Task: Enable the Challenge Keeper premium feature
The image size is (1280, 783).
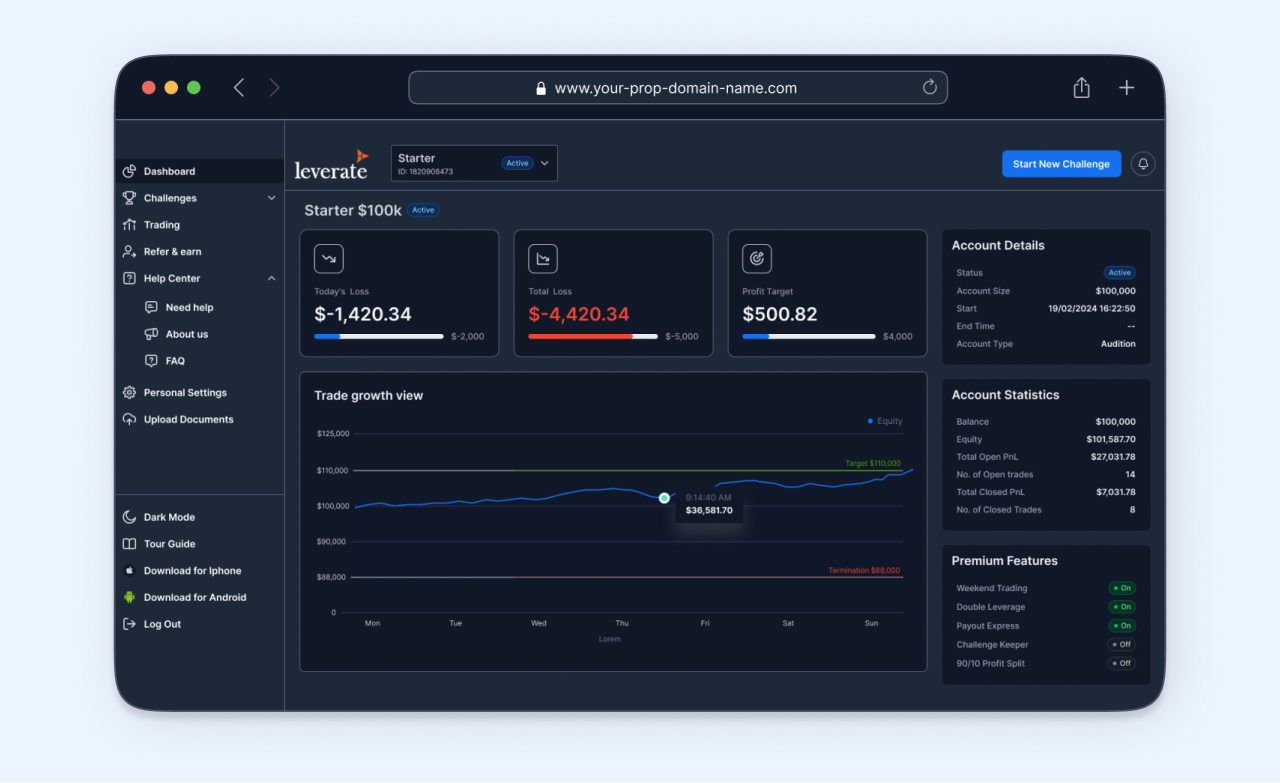Action: 1121,645
